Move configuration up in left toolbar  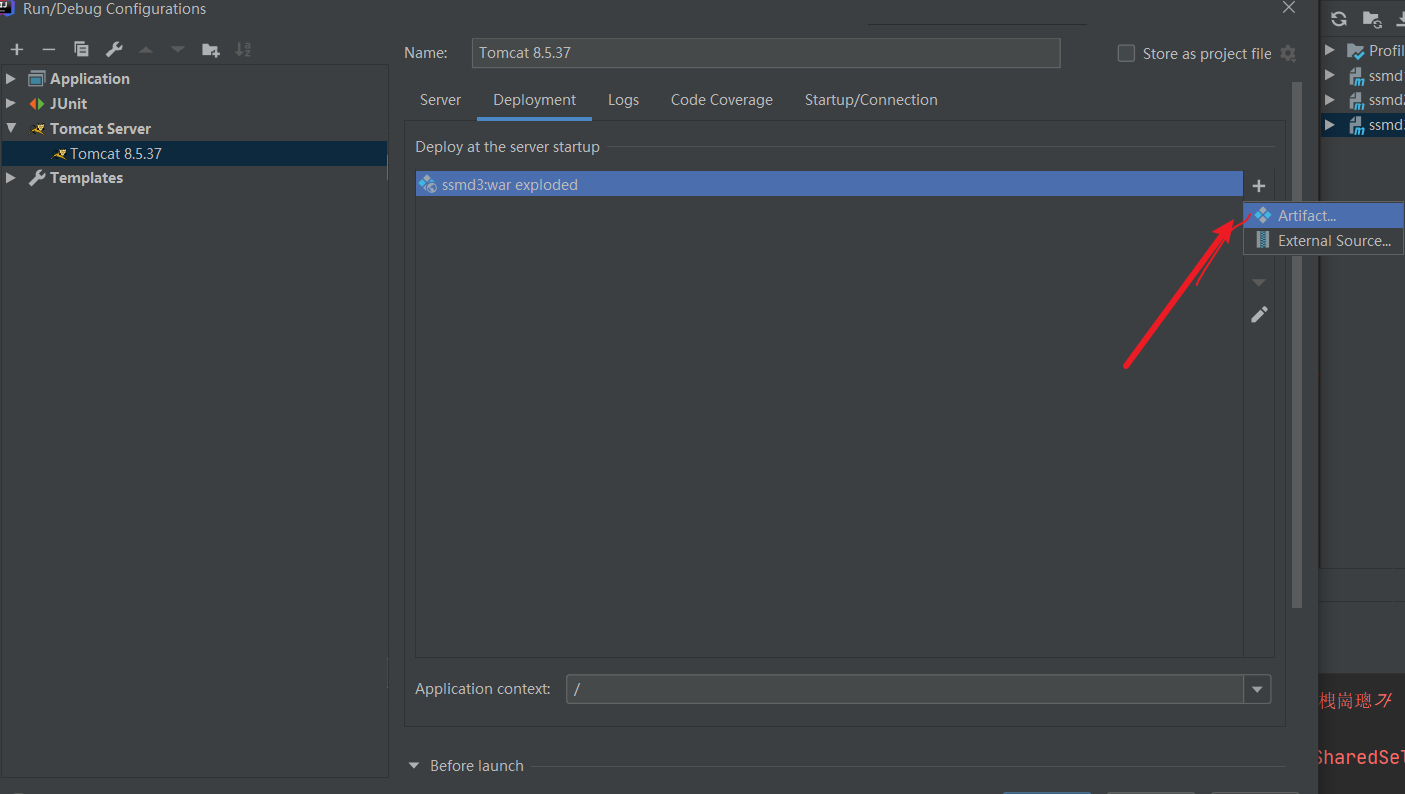click(146, 49)
